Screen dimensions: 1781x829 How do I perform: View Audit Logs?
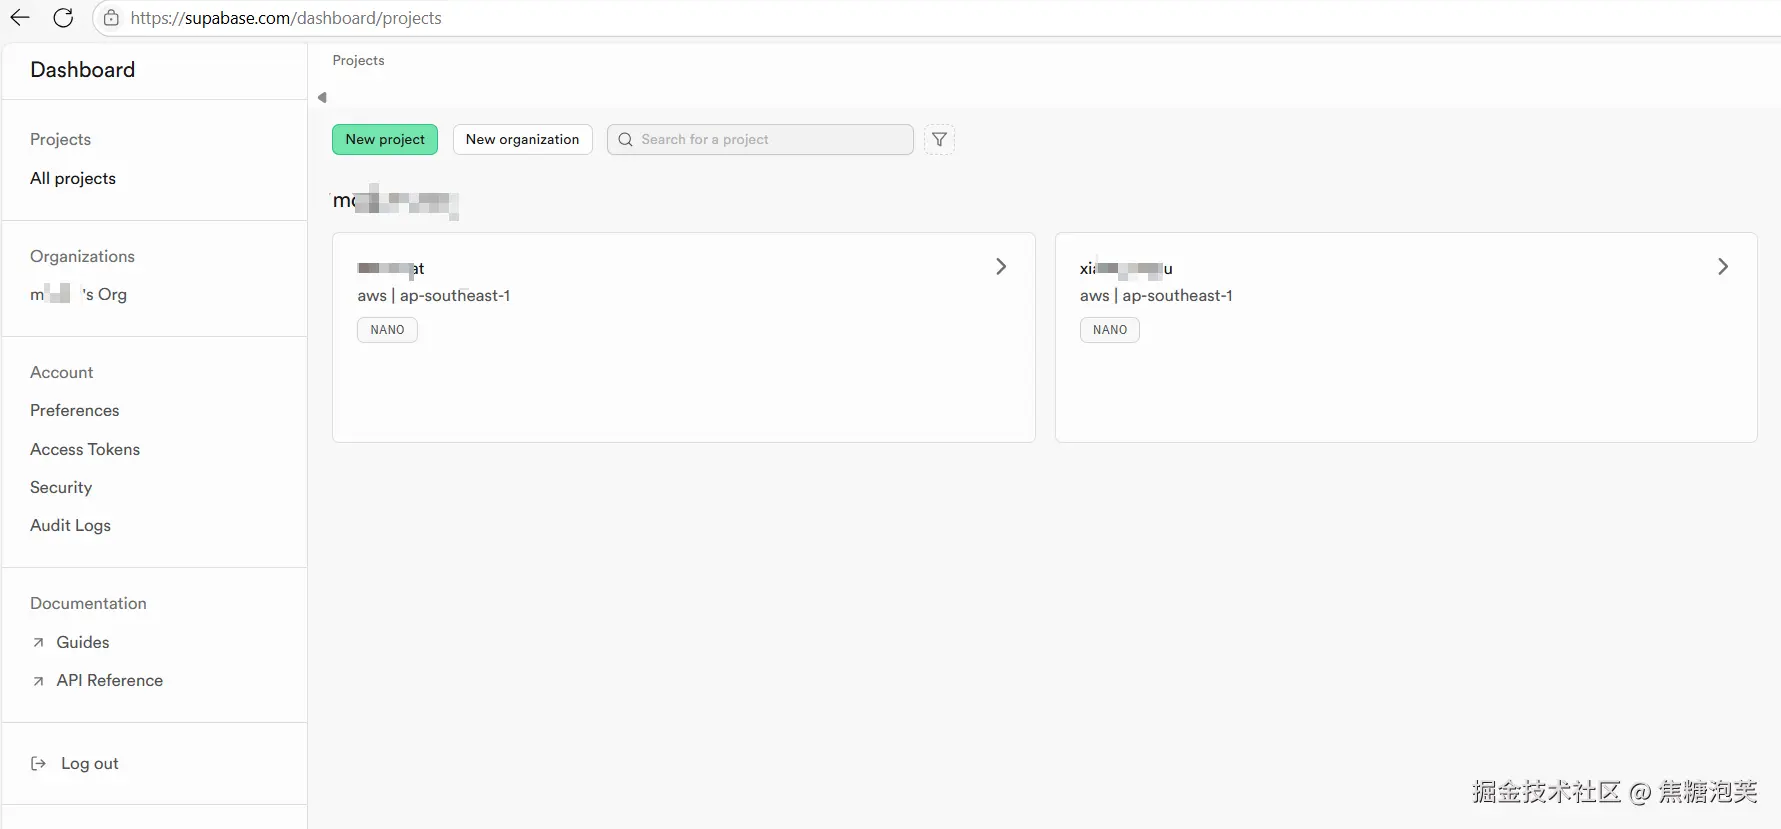pos(70,525)
